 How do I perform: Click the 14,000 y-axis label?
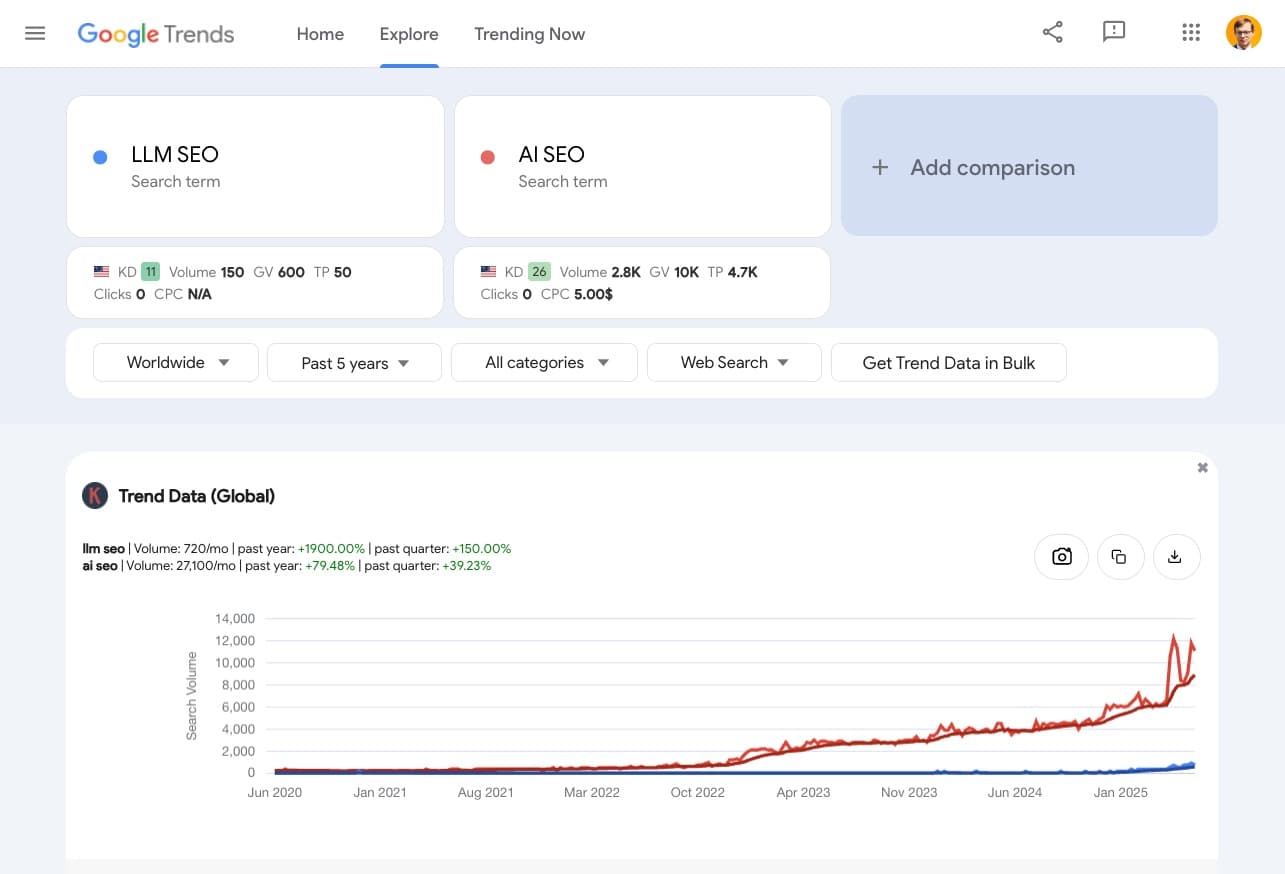click(235, 618)
